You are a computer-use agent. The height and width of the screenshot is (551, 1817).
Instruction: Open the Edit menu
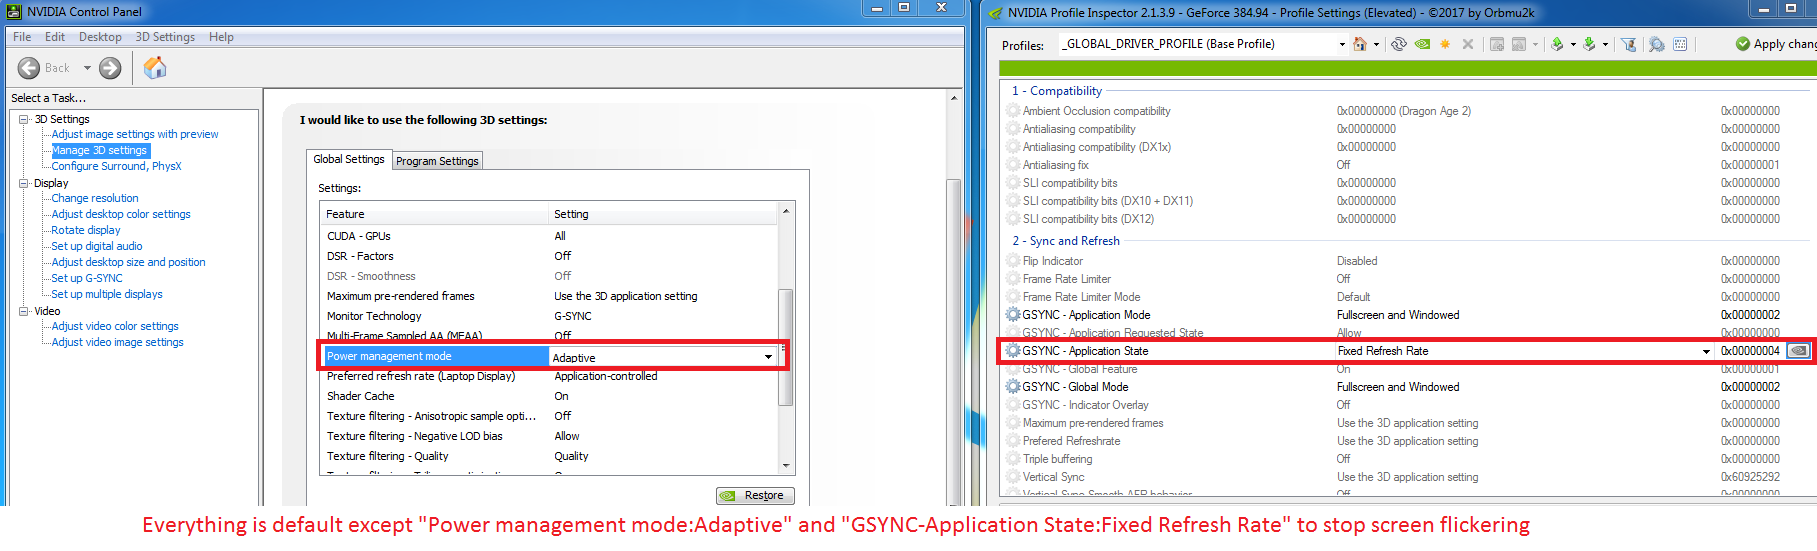pos(55,37)
